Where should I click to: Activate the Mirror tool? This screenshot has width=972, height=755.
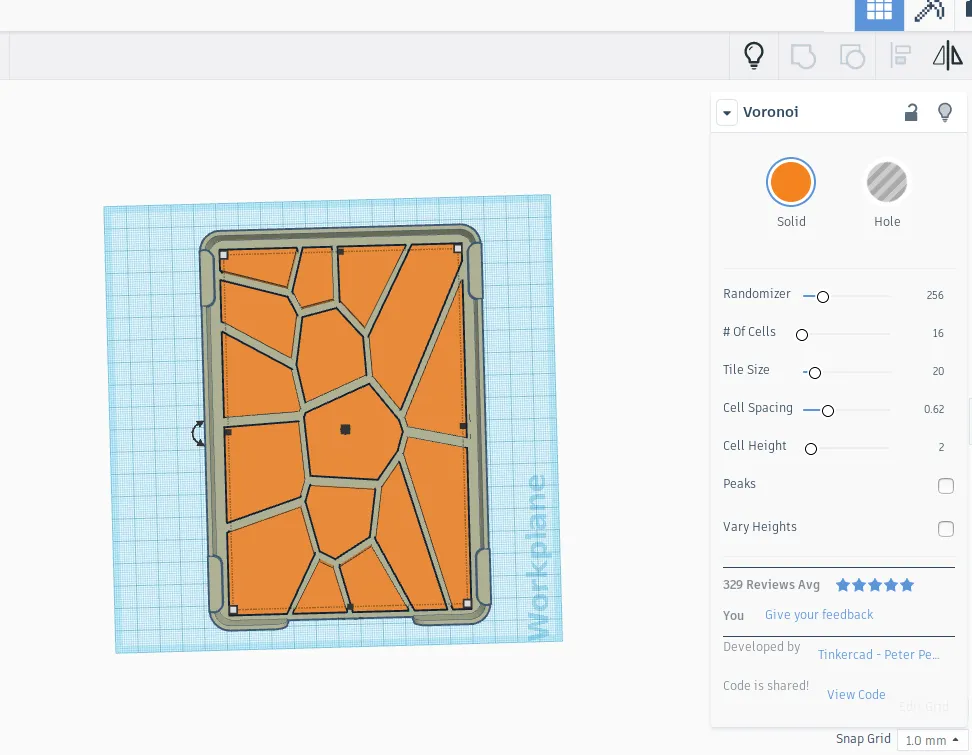948,56
